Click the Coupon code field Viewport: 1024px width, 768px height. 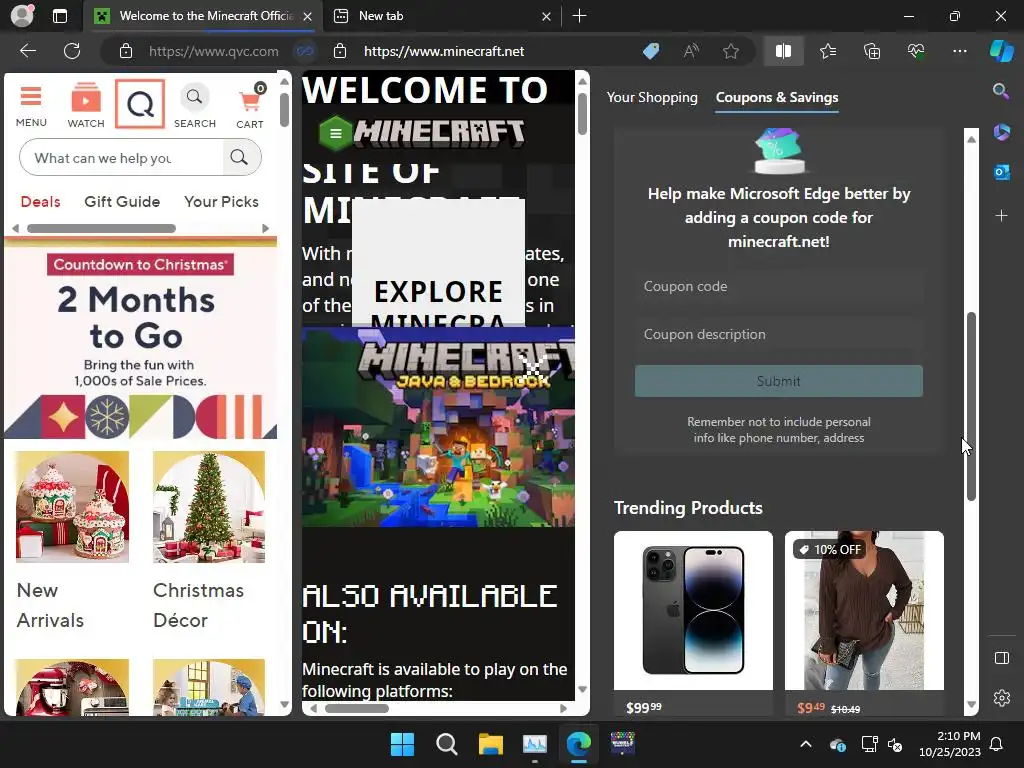pos(778,287)
